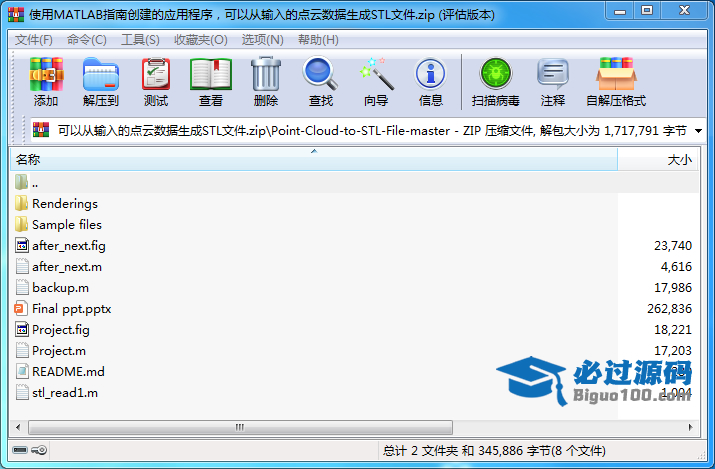The width and height of the screenshot is (715, 469).
Task: Sort by 名称 column header
Action: point(314,160)
